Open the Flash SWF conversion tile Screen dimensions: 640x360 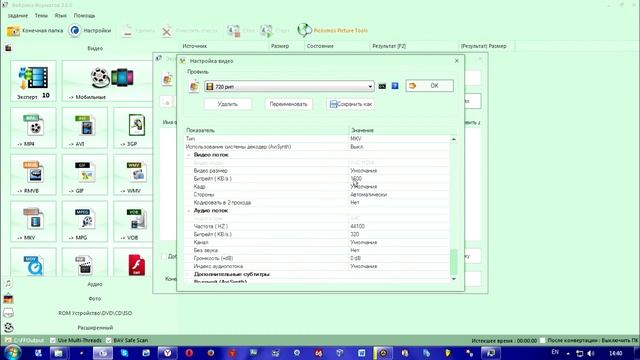tap(133, 262)
